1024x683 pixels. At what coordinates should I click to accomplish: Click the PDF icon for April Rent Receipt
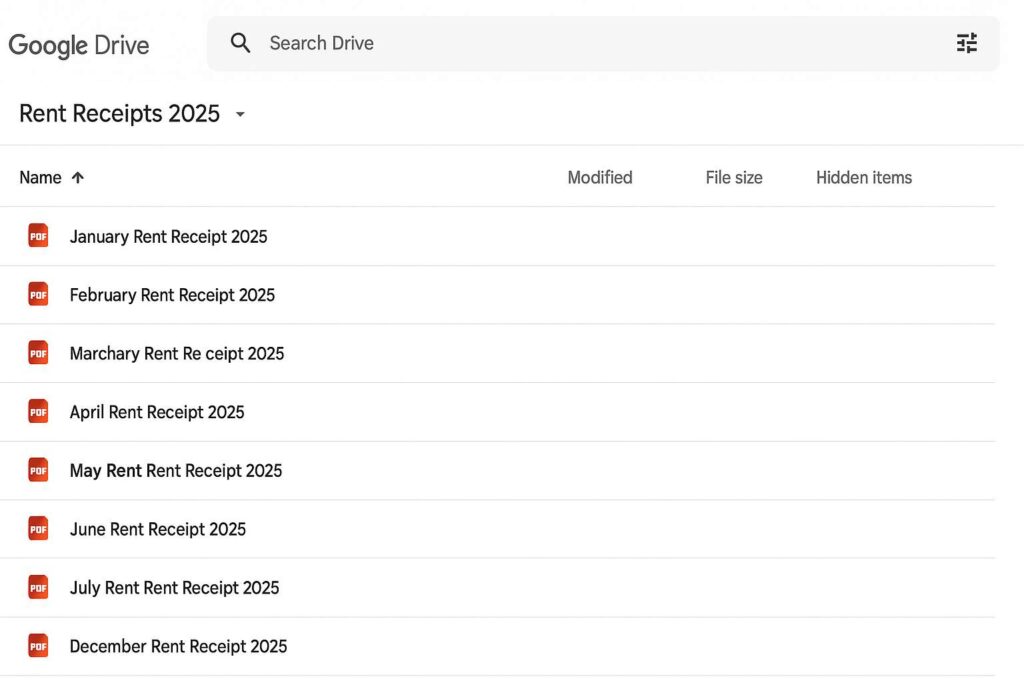[38, 411]
